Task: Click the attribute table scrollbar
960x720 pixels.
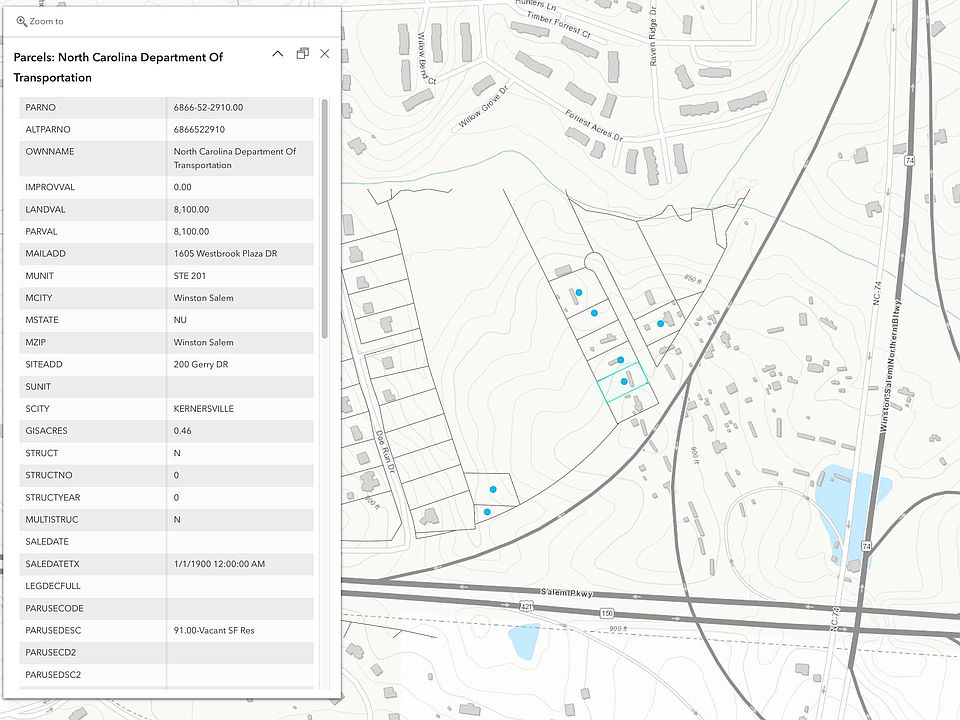Action: tap(324, 219)
